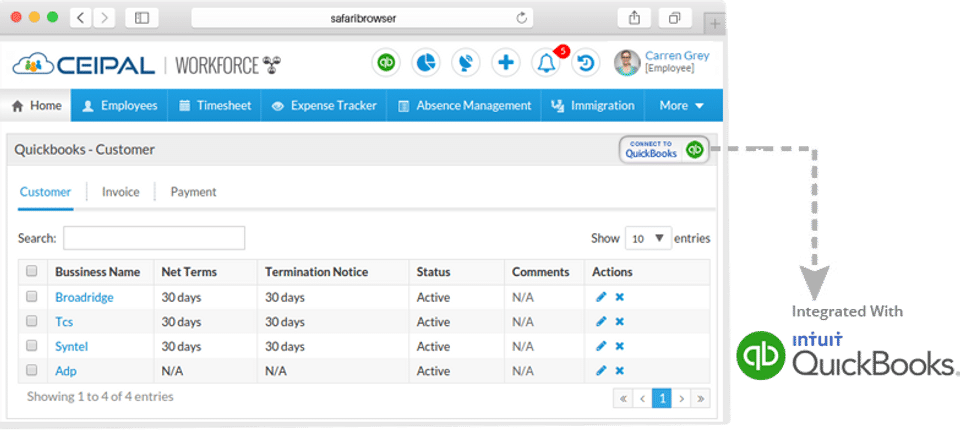Check the Adp row checkbox
Viewport: 960px width, 431px height.
pyautogui.click(x=31, y=370)
